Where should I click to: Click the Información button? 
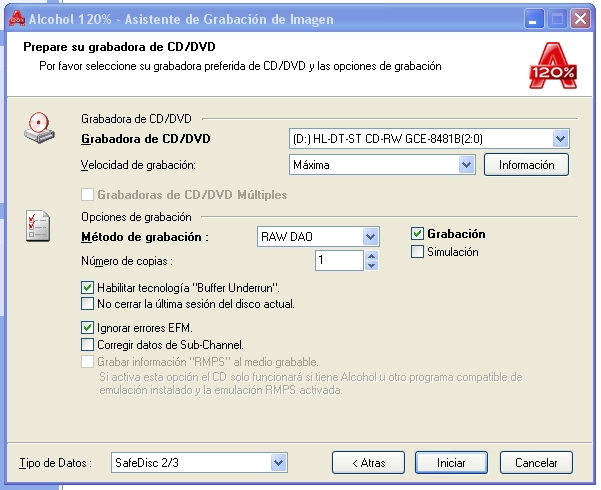pyautogui.click(x=526, y=165)
